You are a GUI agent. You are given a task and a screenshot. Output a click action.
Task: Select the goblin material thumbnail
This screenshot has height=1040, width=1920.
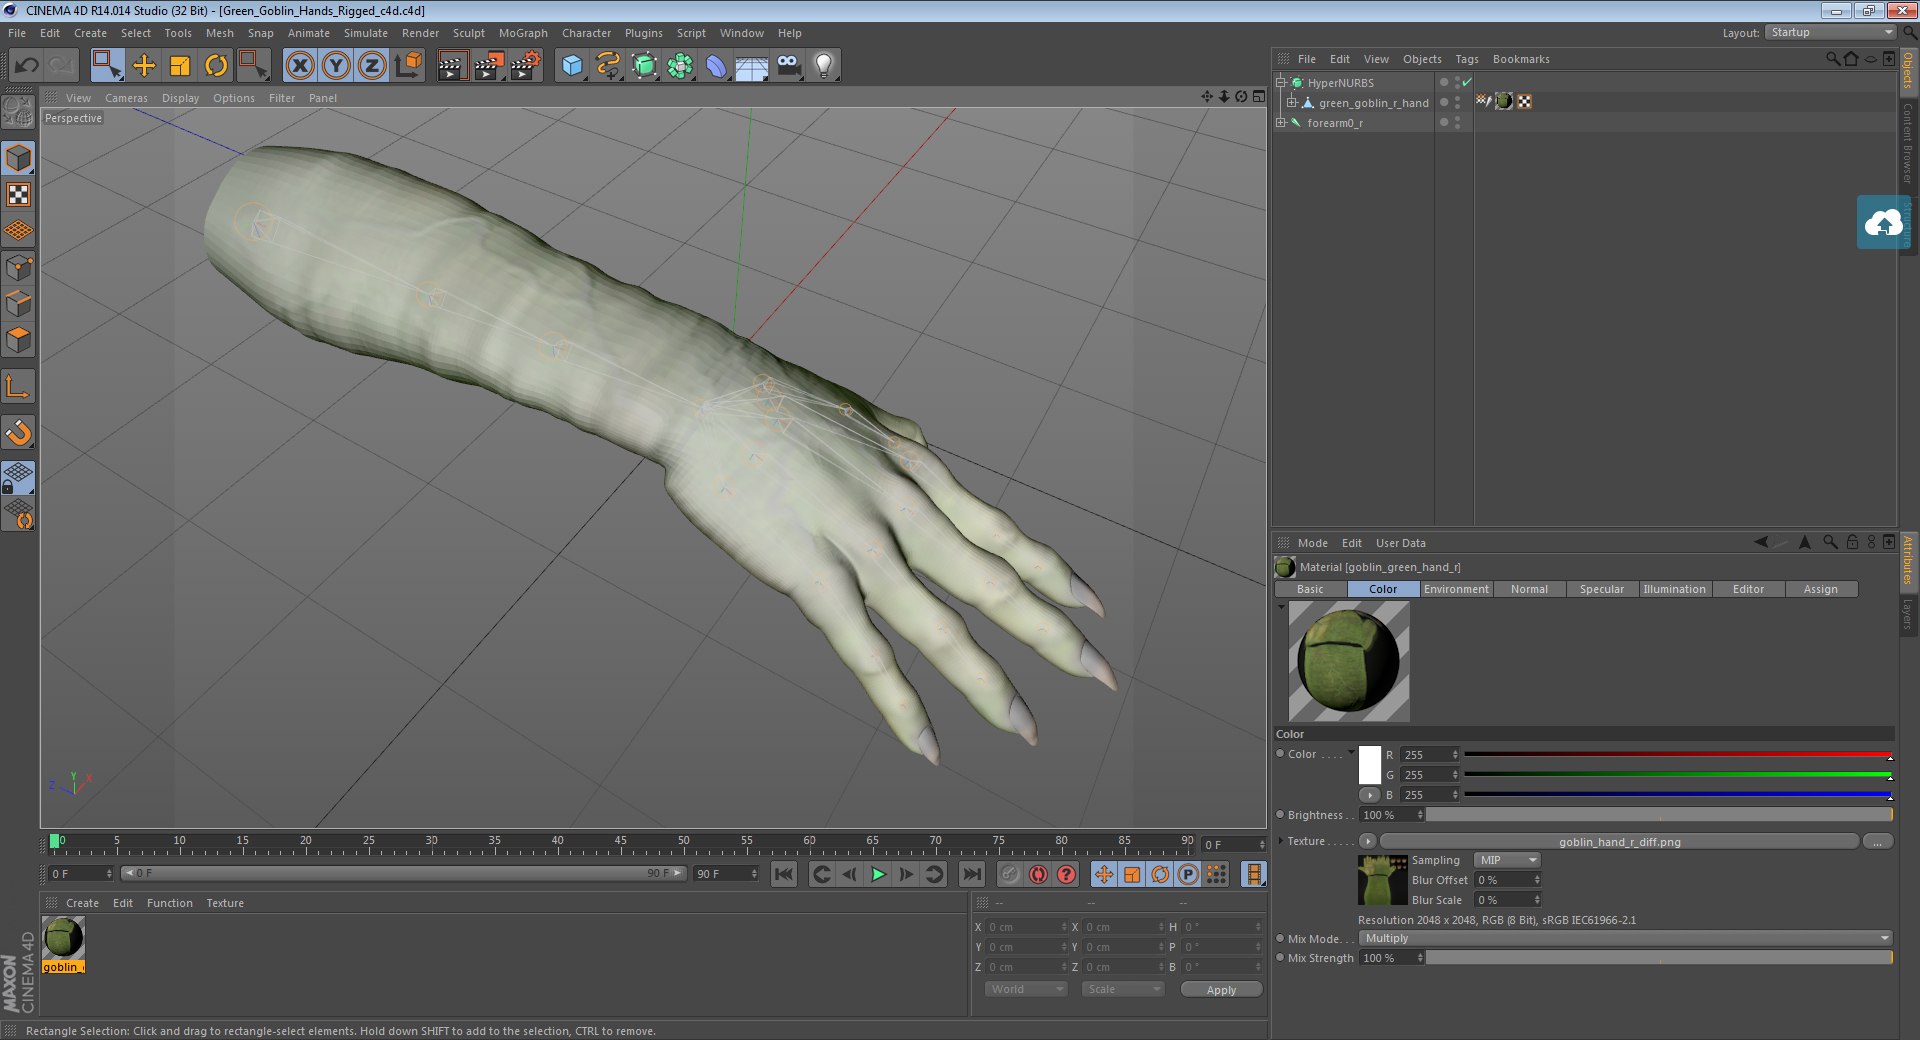63,938
